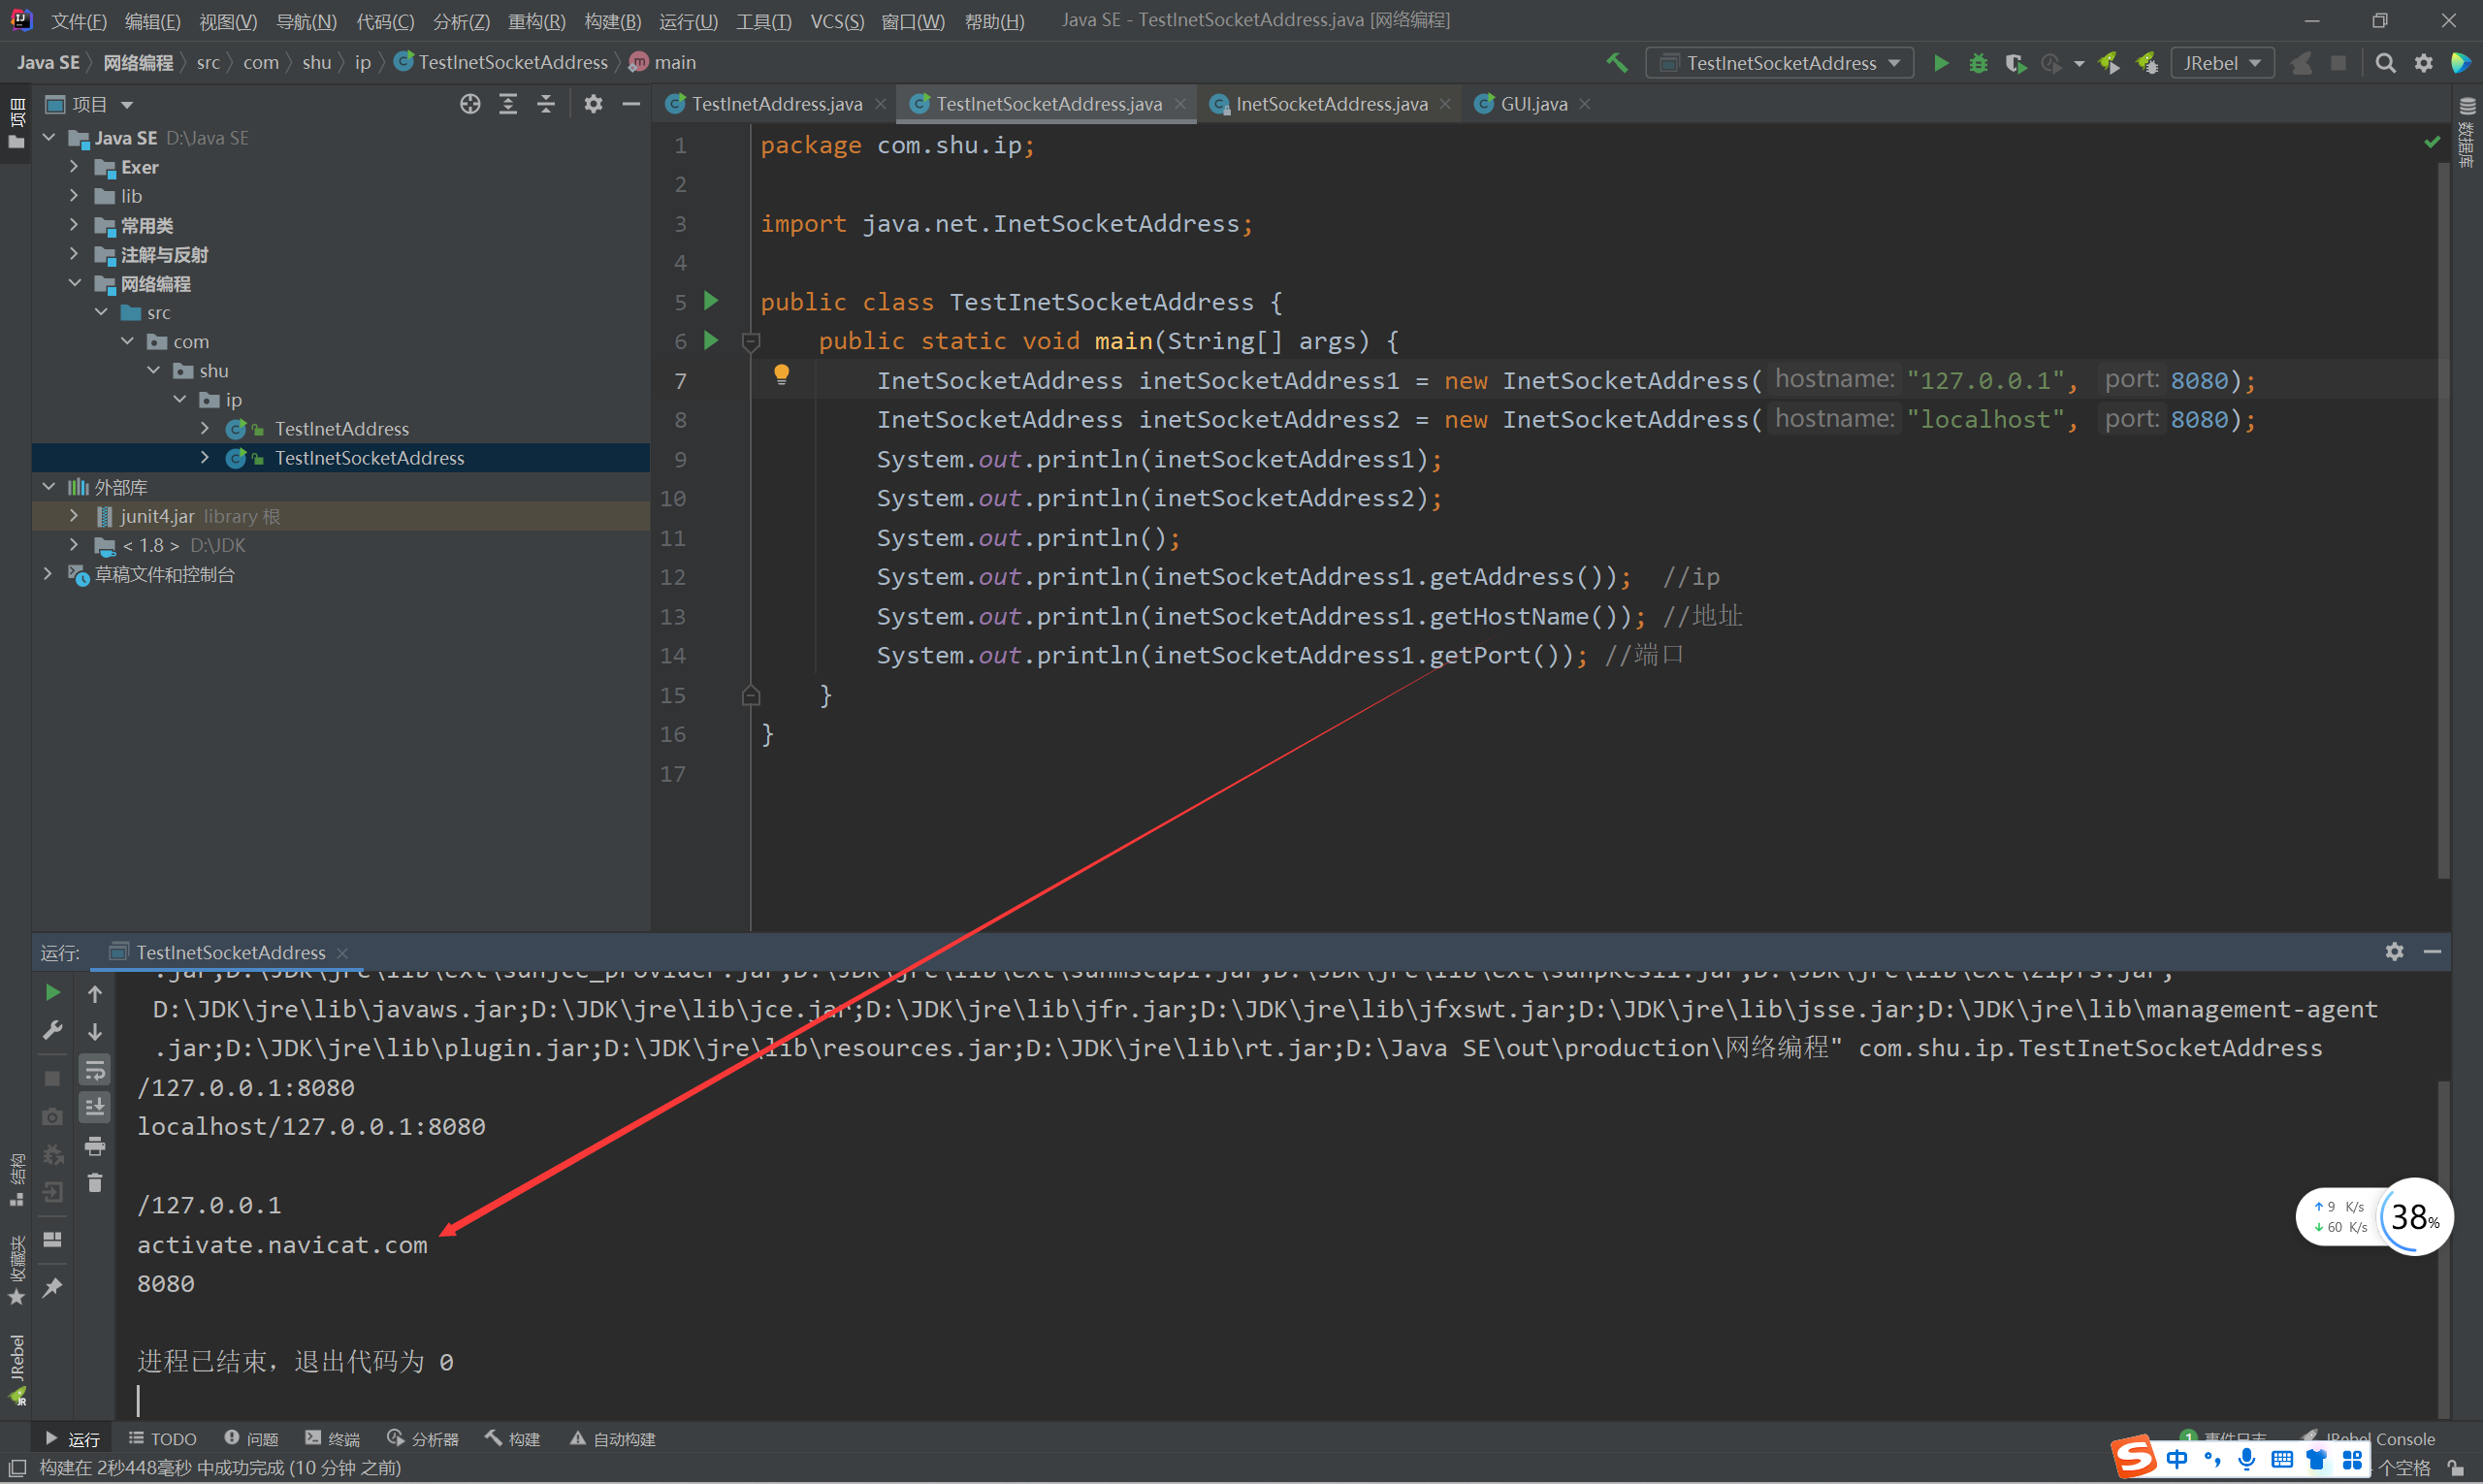
Task: Expand 草稿文件和控制台 node
Action: [48, 574]
